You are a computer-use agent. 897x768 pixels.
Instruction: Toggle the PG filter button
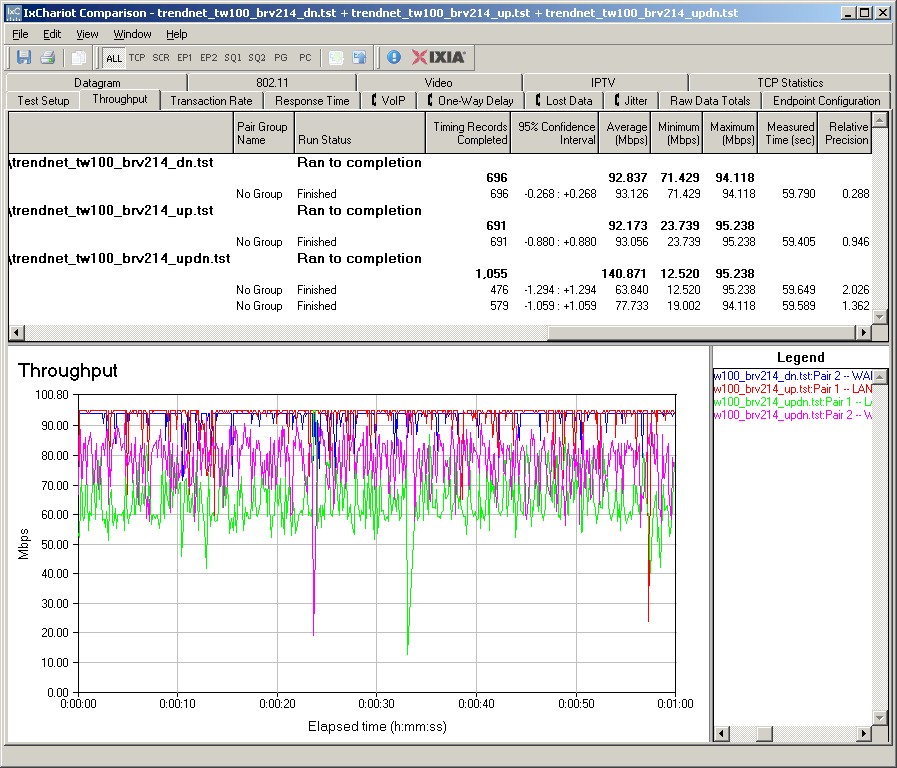pos(281,57)
